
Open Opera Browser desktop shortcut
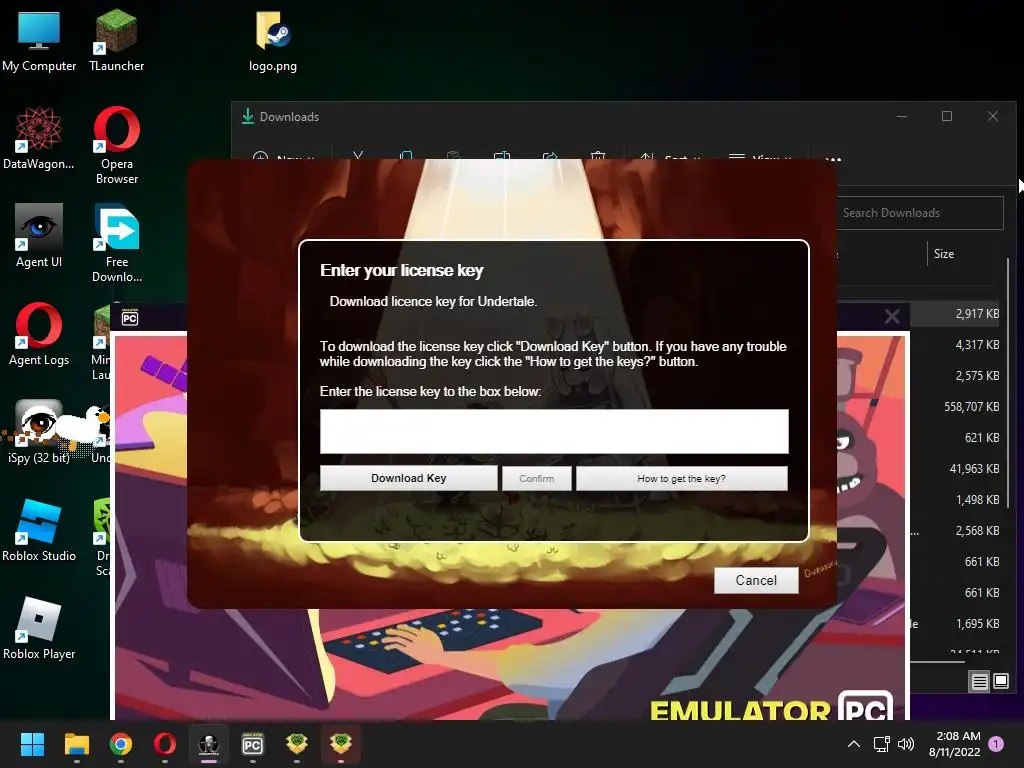tap(116, 145)
